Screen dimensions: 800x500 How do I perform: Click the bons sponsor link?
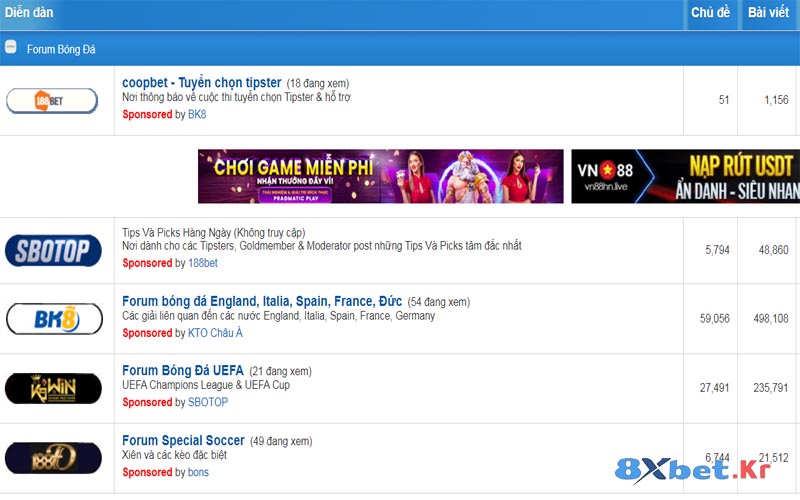pos(198,472)
